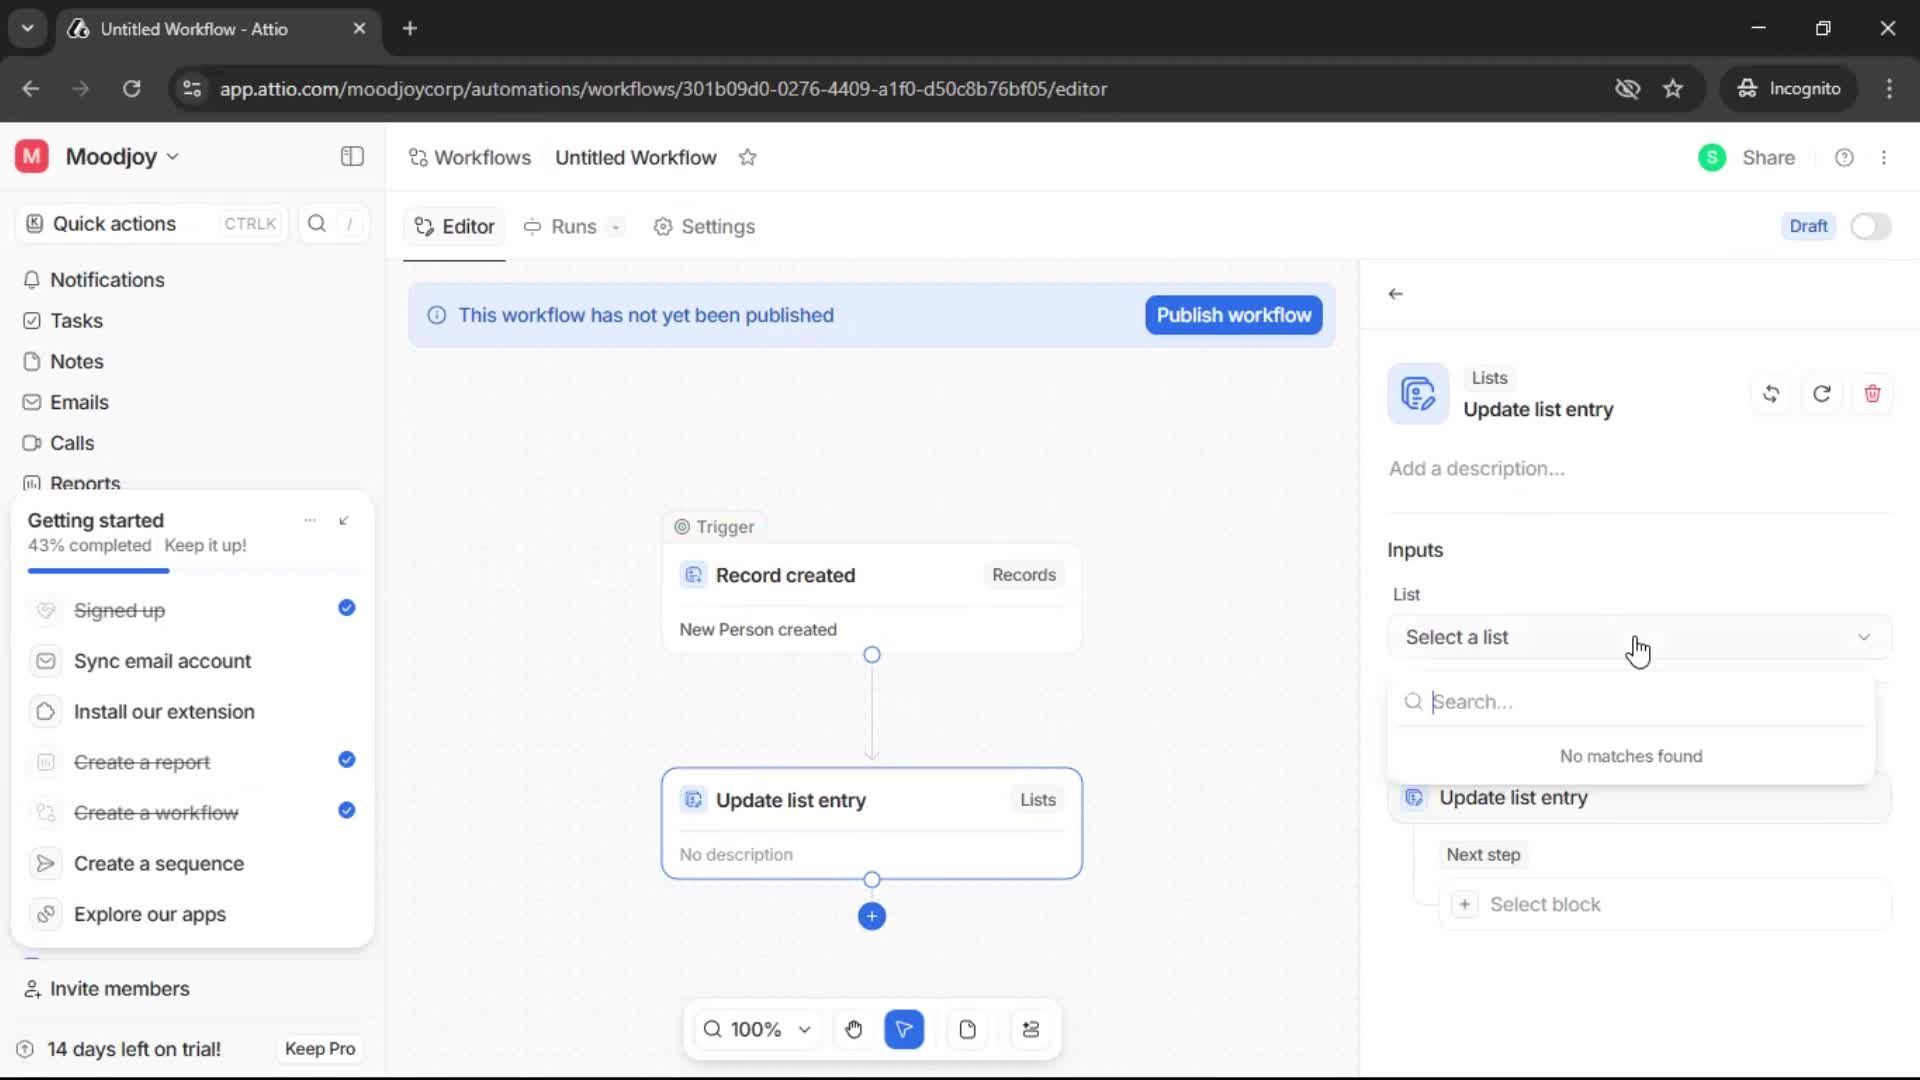The height and width of the screenshot is (1080, 1920).
Task: Refresh the Update list entry block
Action: (x=1821, y=393)
